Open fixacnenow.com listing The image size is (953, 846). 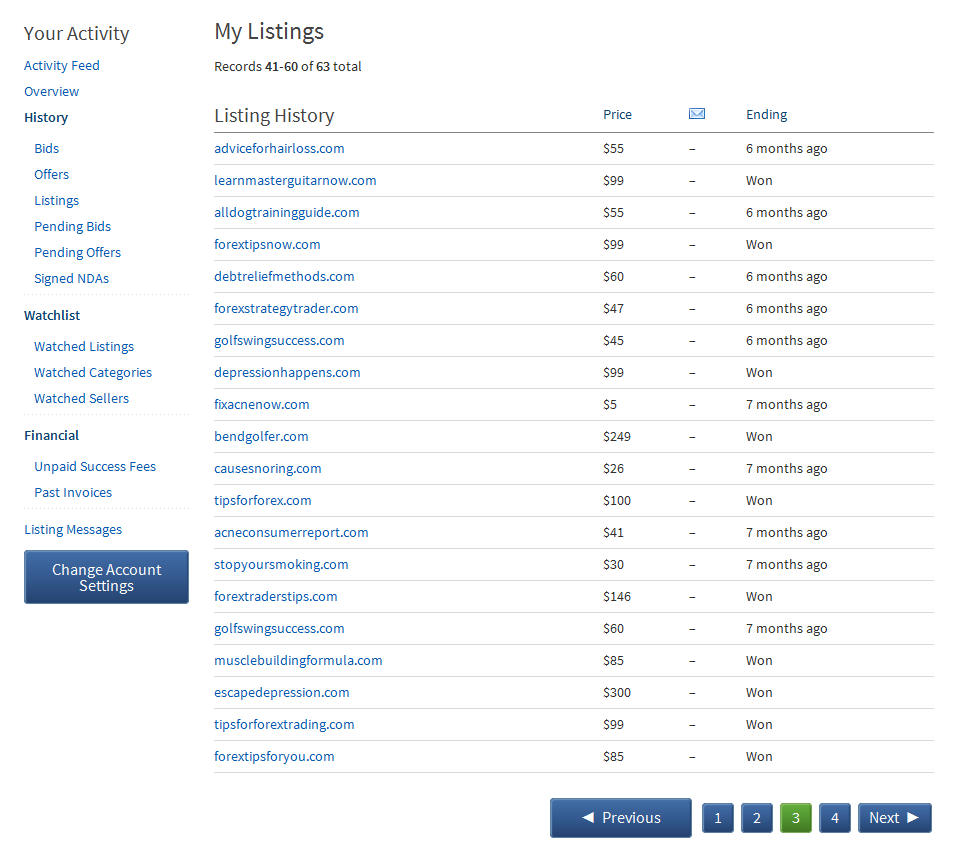[261, 405]
